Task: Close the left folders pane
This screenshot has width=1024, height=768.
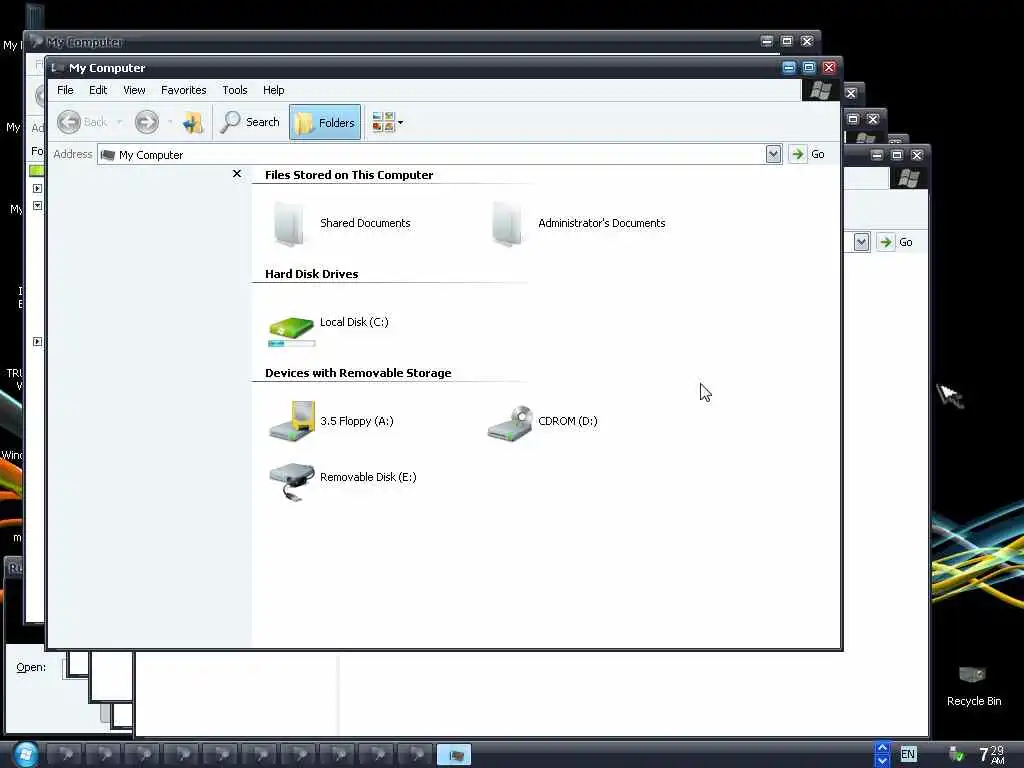Action: point(237,174)
